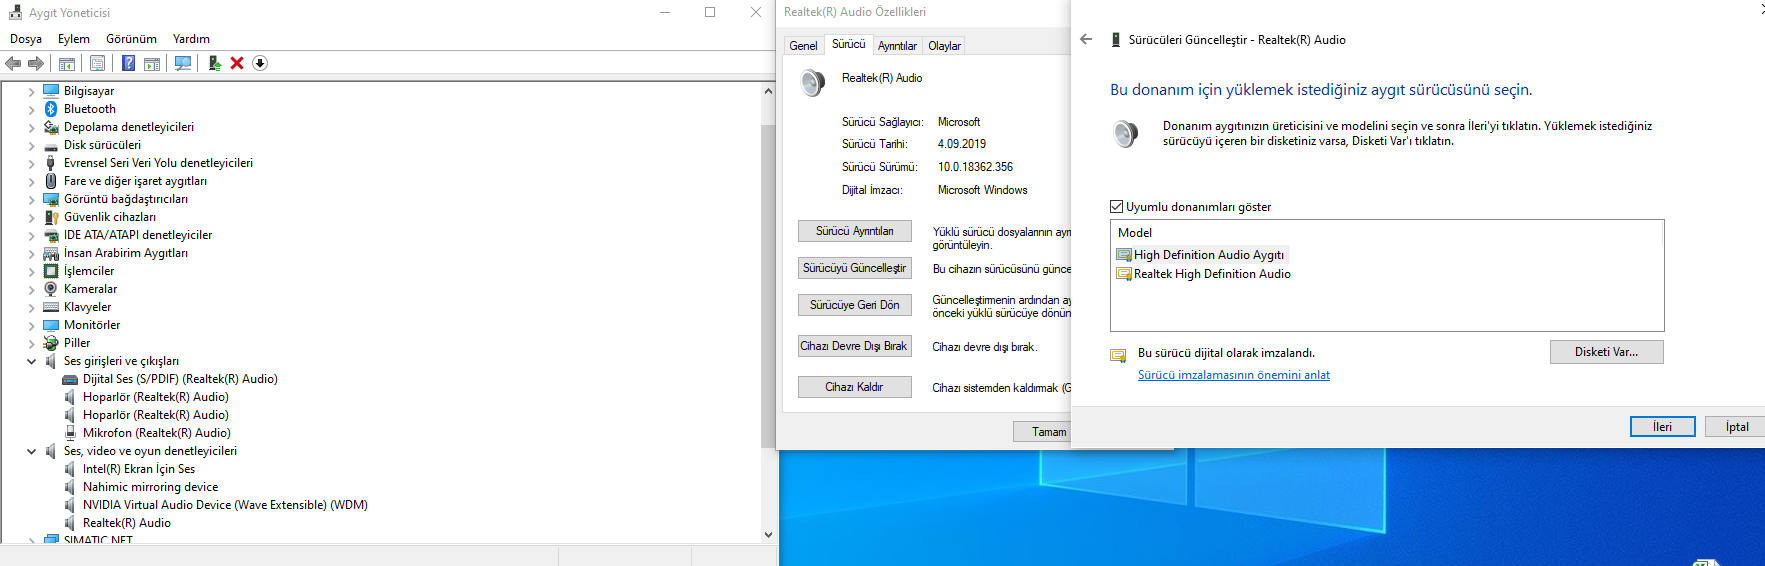Click the speaker icon beside Realtek(R) Audio in properties
This screenshot has width=1765, height=566.
[813, 82]
